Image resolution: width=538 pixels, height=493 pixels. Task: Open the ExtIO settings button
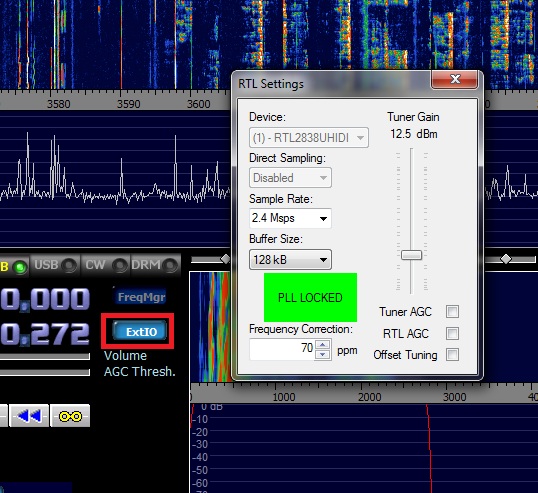point(141,332)
